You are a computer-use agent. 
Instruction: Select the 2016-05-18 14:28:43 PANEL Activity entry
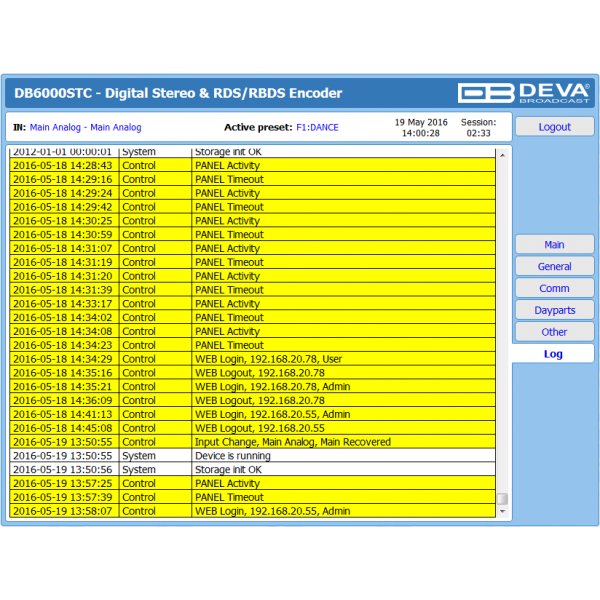(x=253, y=165)
